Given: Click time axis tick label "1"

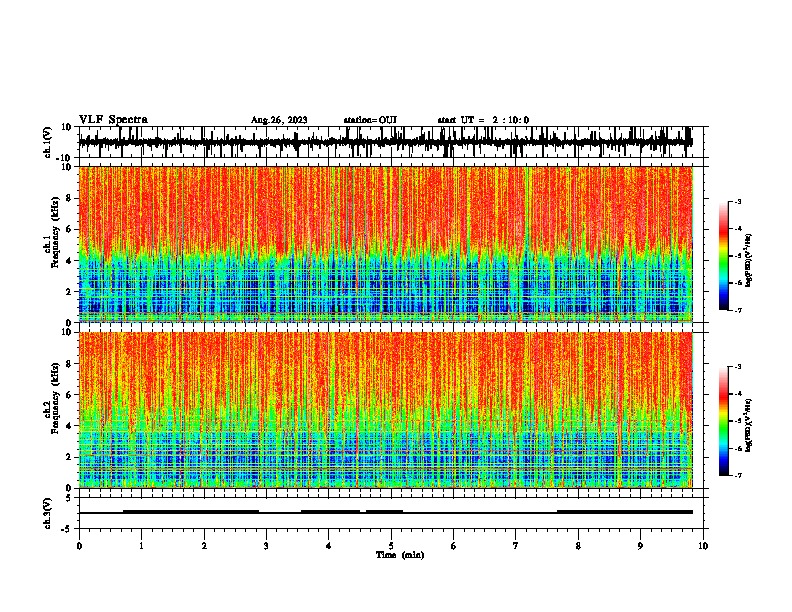Looking at the screenshot, I should click(x=141, y=546).
